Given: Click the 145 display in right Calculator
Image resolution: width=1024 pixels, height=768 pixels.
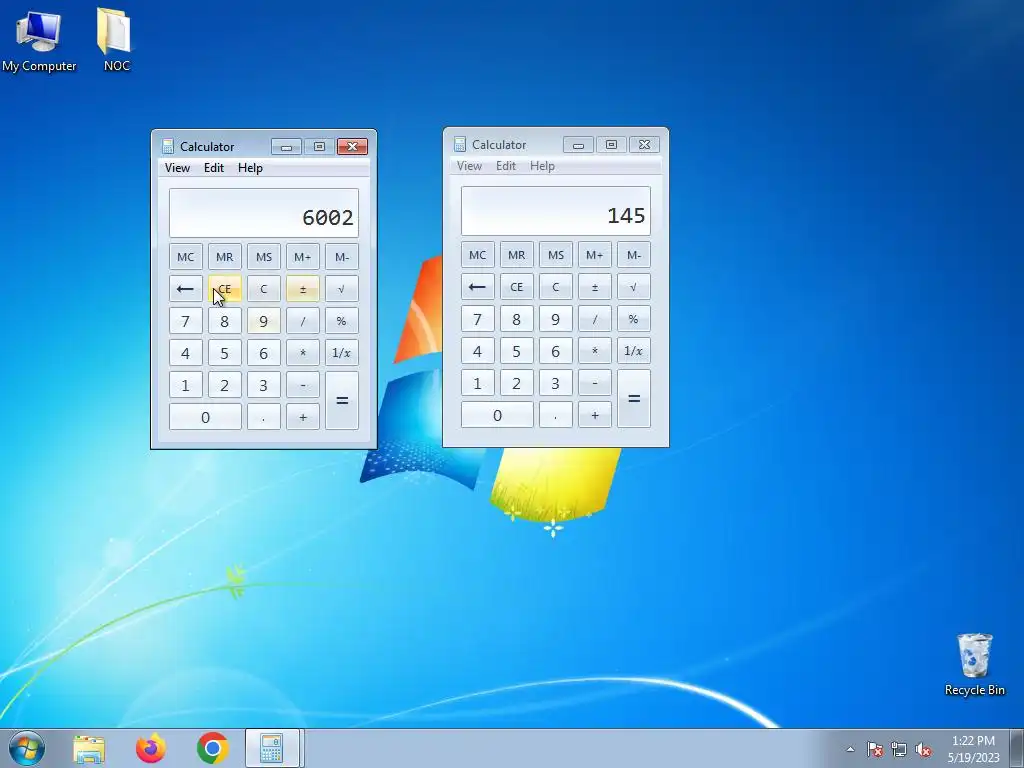Looking at the screenshot, I should pos(556,211).
